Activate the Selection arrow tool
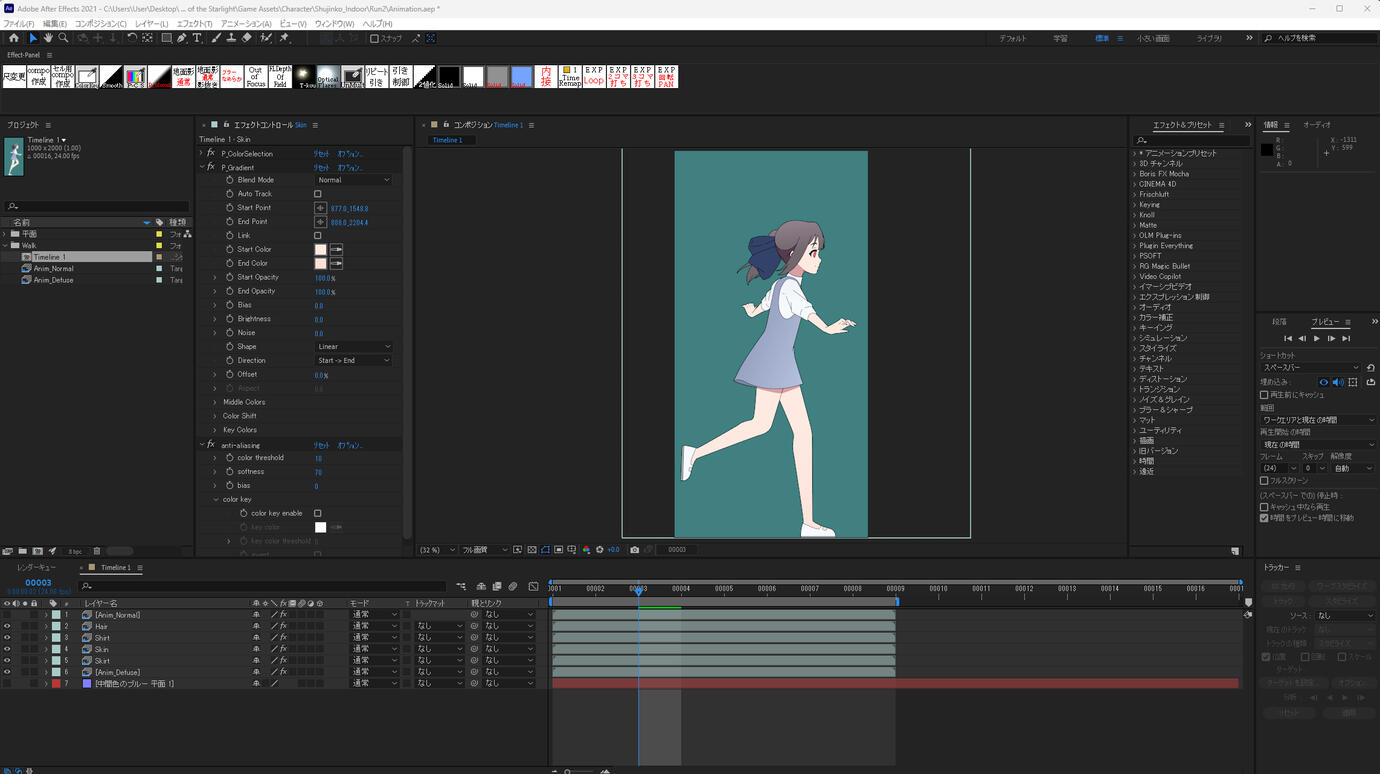 [32, 38]
